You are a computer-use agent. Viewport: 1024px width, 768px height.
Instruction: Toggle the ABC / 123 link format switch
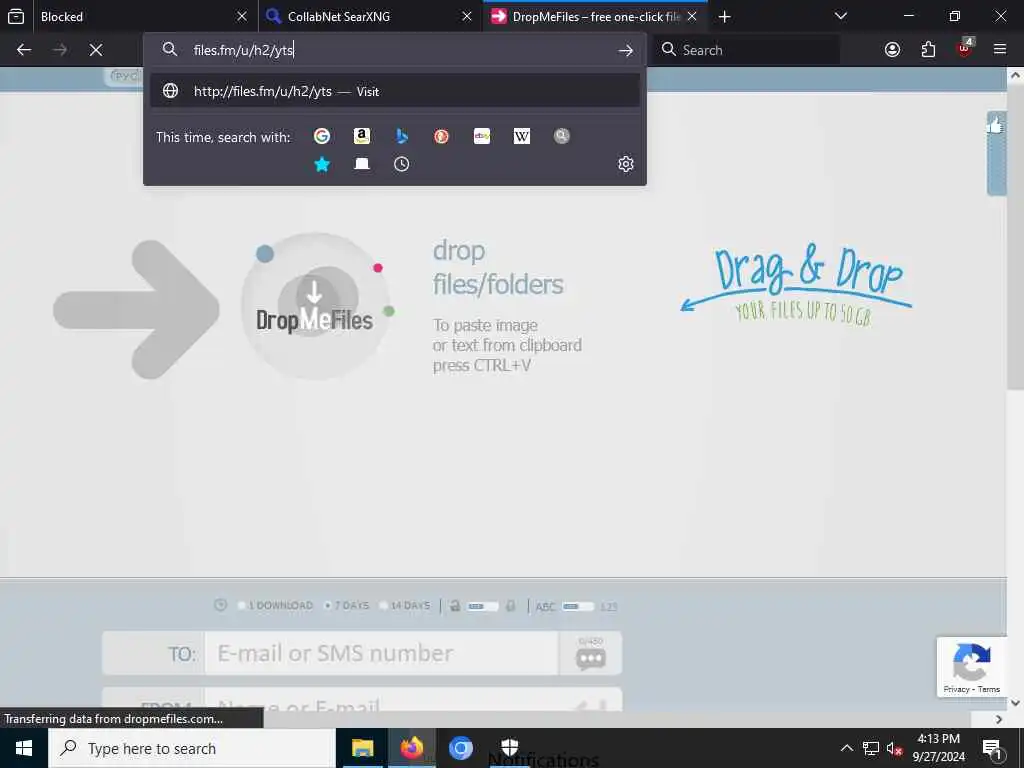click(577, 606)
